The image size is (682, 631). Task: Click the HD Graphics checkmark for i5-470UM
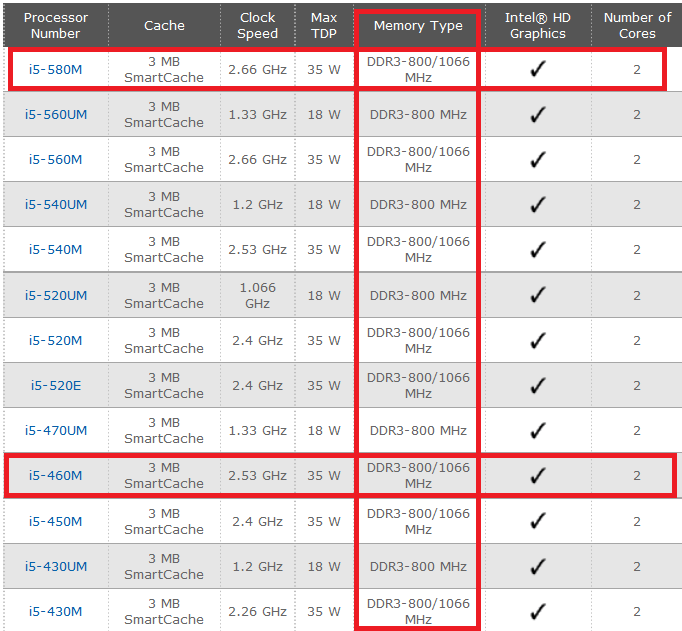point(538,430)
